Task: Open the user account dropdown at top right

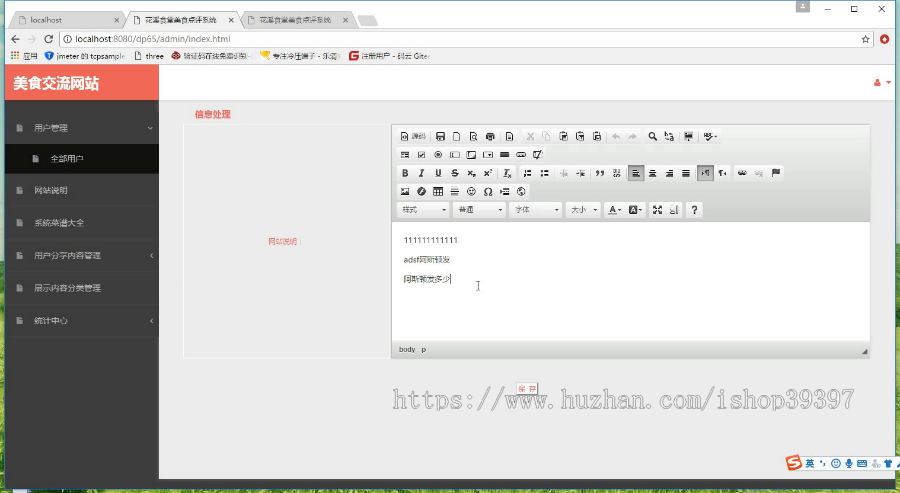Action: click(882, 83)
